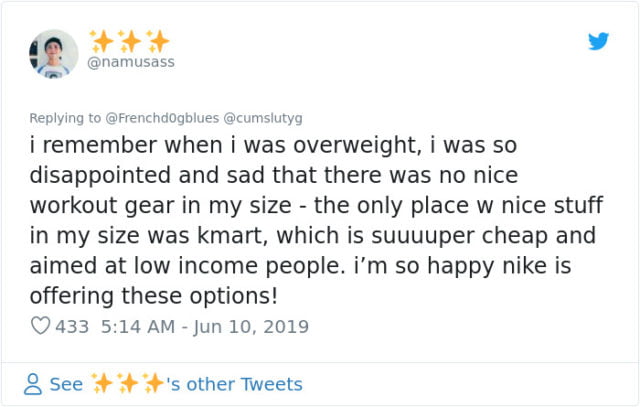Click the "other Tweets" link text
Image resolution: width=640 pixels, height=407 pixels.
click(x=248, y=384)
